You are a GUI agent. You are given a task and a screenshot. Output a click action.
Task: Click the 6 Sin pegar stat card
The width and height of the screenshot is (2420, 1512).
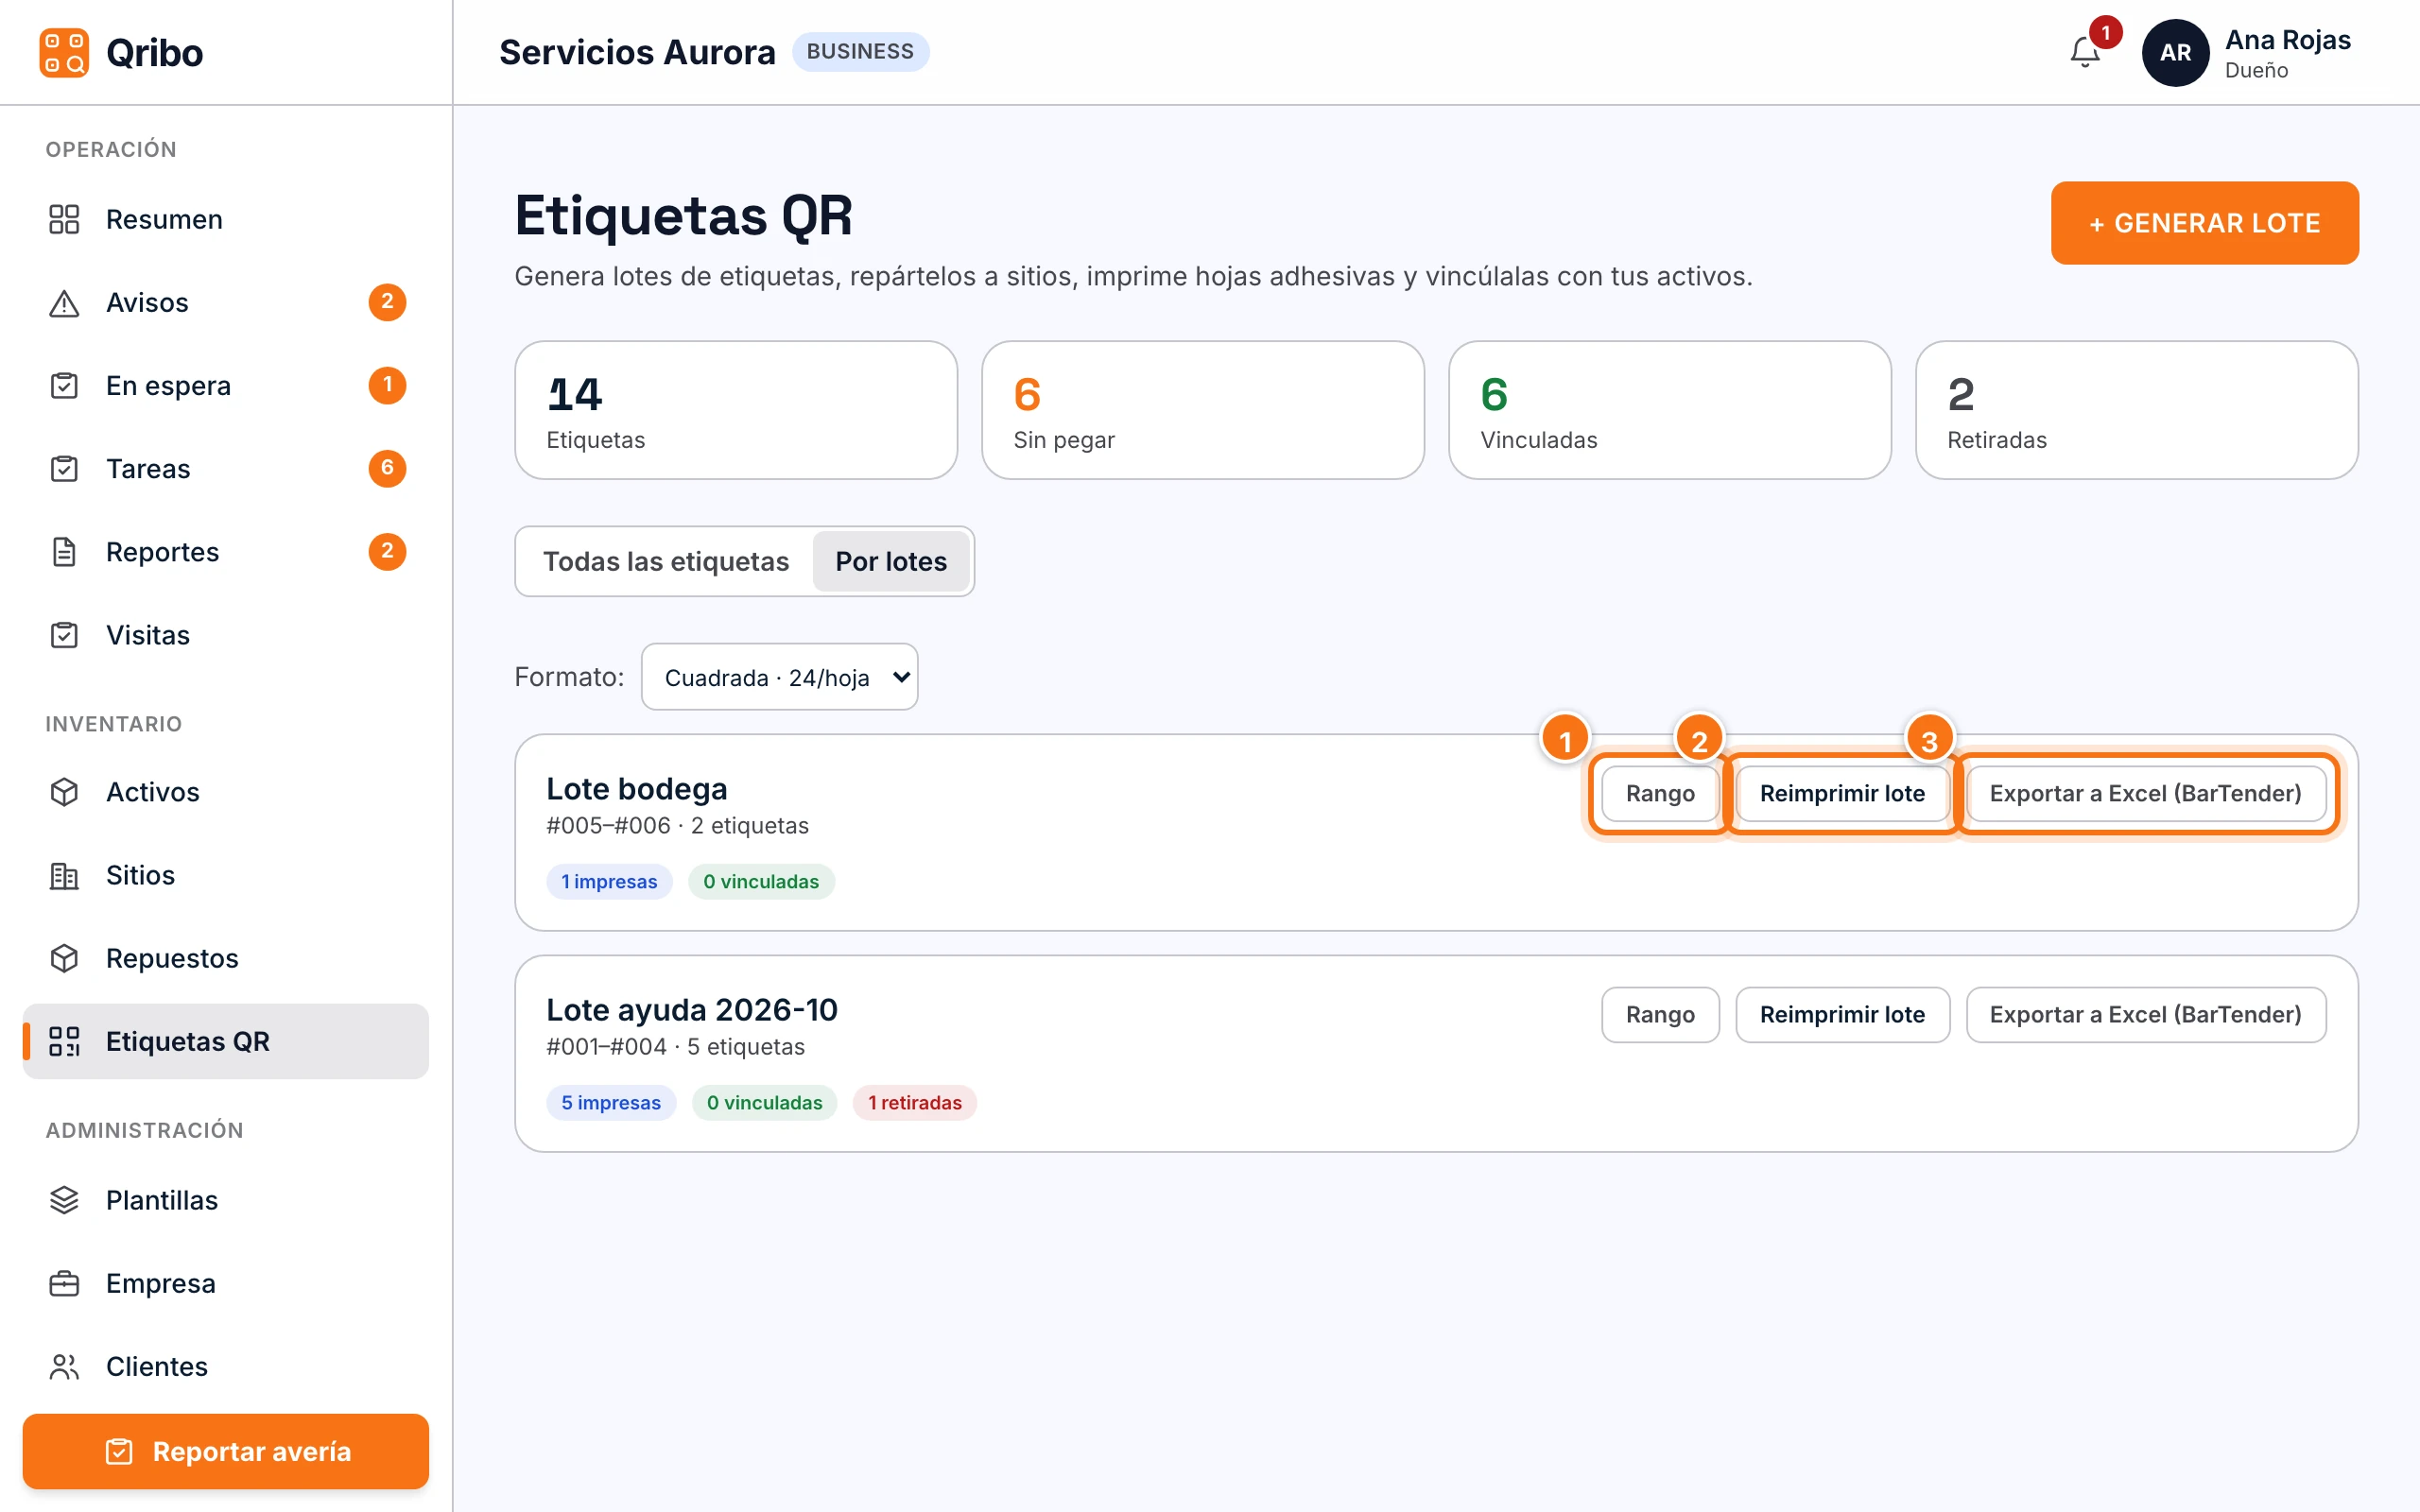[x=1203, y=410]
